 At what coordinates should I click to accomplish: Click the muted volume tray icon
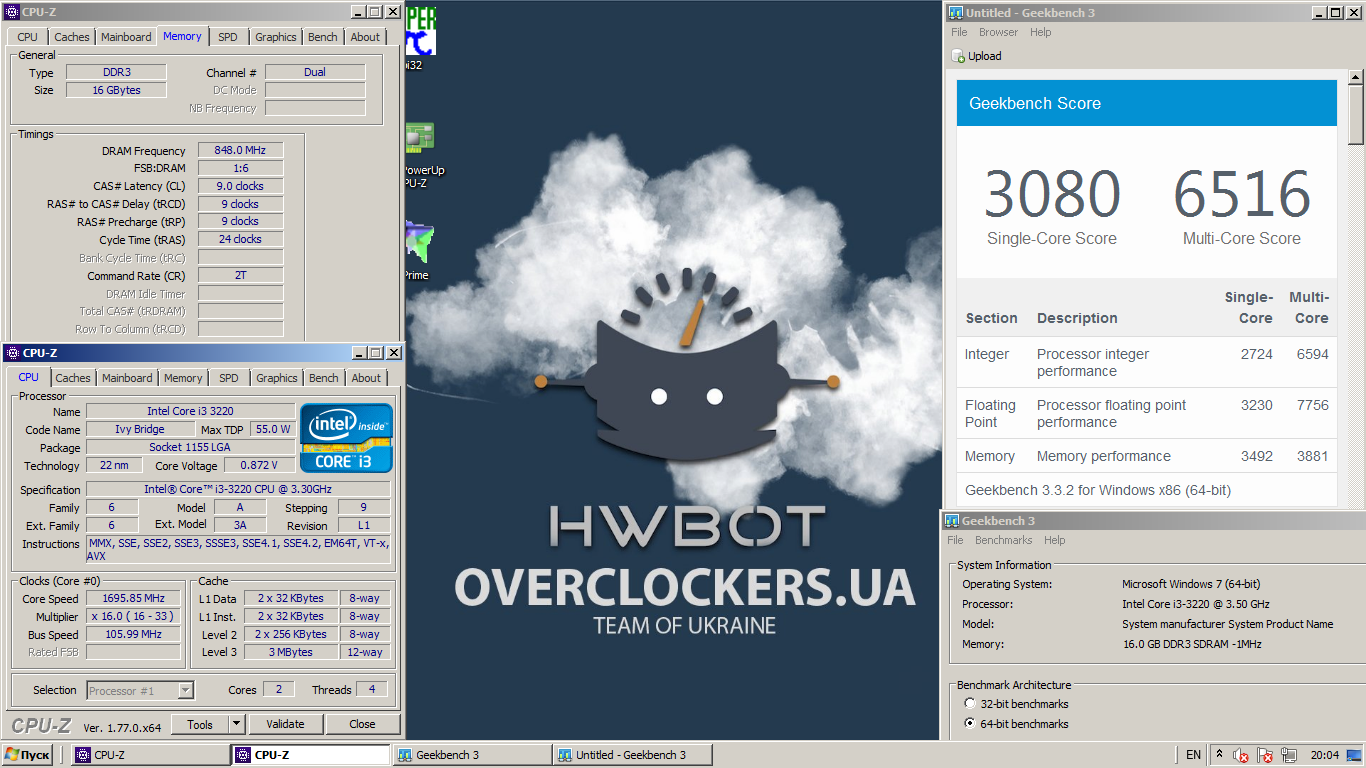[x=1242, y=755]
